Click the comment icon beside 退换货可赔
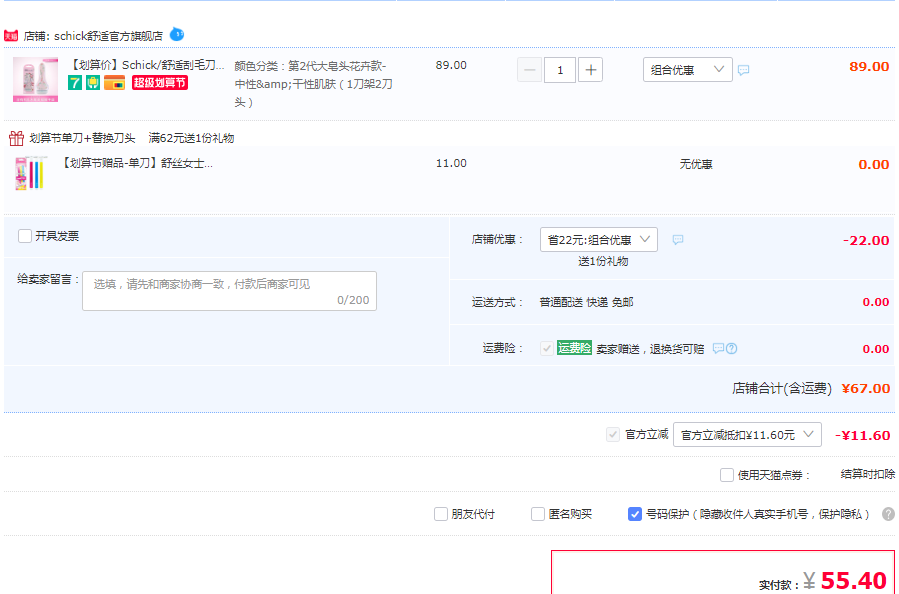 718,349
